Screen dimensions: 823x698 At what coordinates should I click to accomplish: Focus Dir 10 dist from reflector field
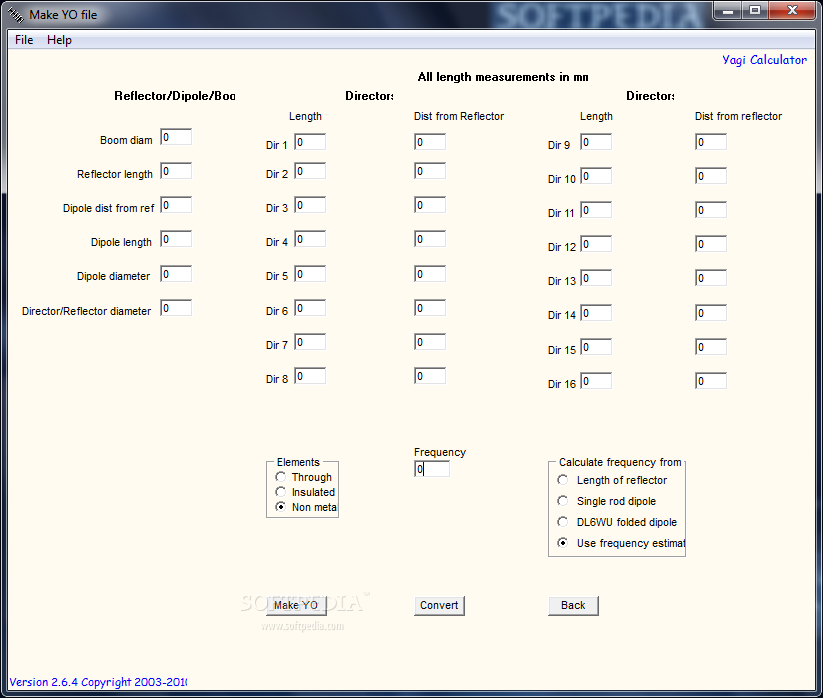click(x=711, y=176)
